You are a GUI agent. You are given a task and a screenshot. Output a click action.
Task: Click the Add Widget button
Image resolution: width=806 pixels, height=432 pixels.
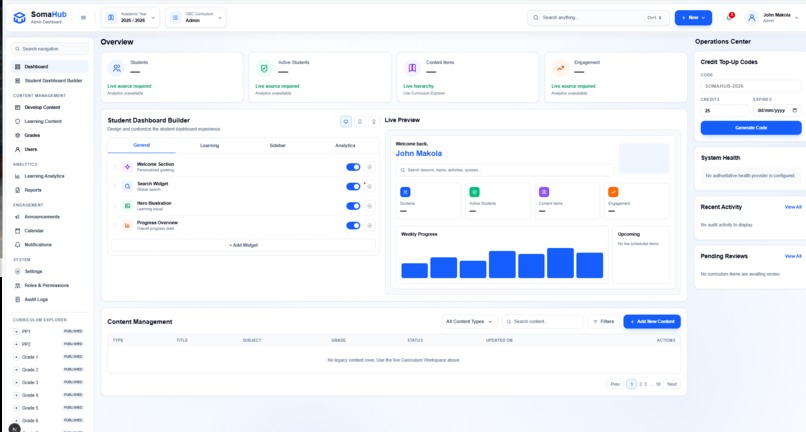click(x=243, y=245)
